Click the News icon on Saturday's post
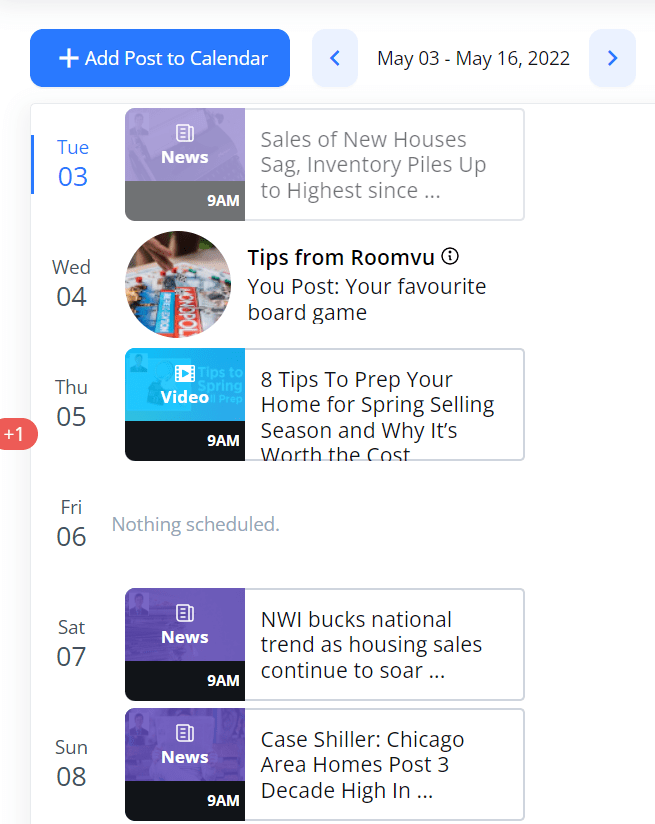Screen dimensions: 655x824 184,613
